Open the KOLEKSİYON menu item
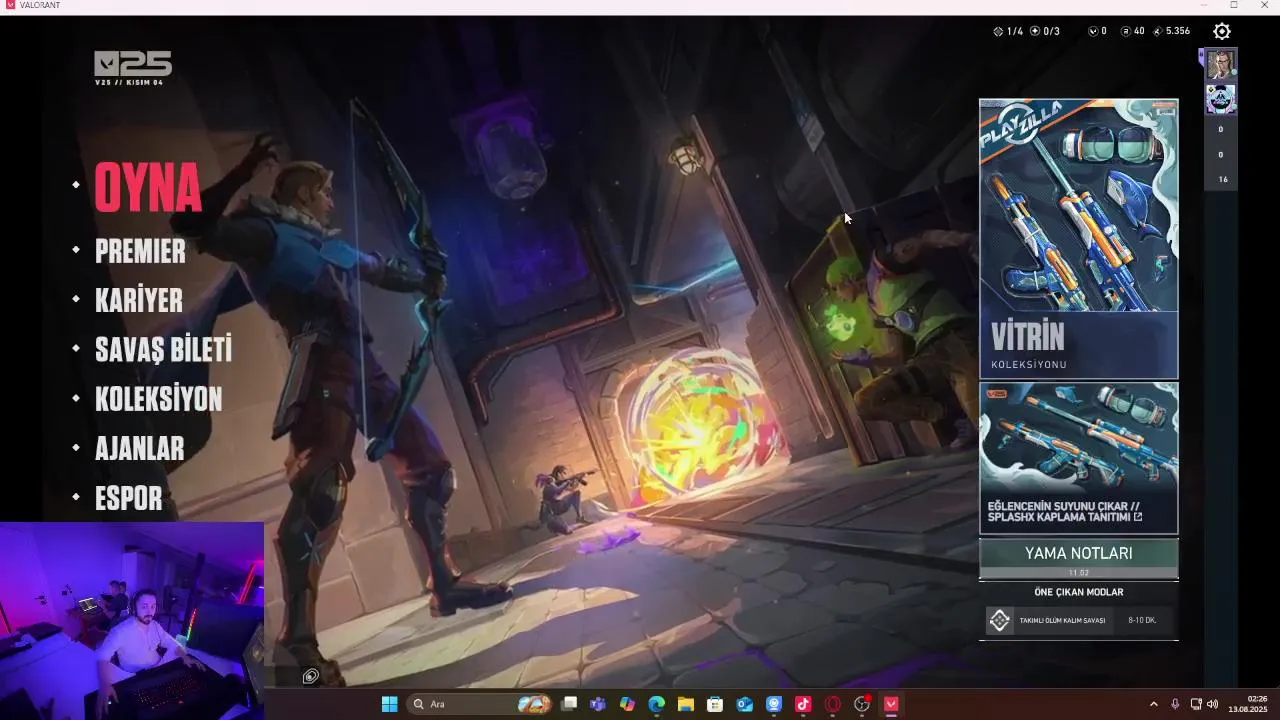 [x=158, y=399]
